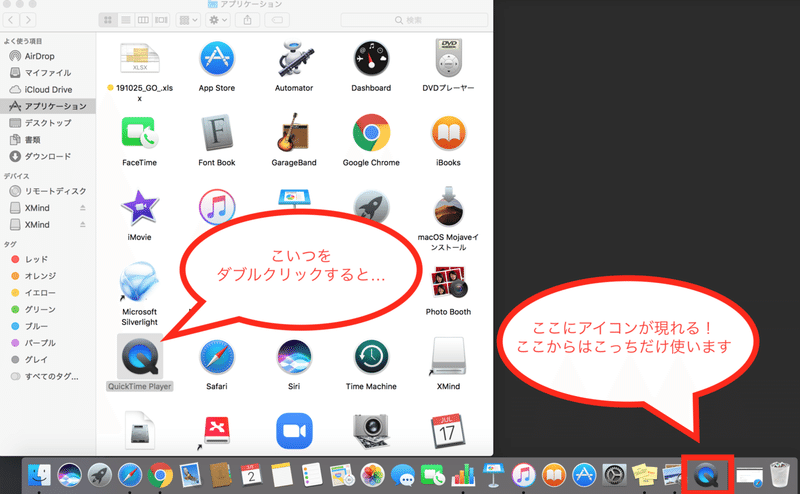Select the ブルー blue tag
The image size is (800, 494).
[x=47, y=326]
